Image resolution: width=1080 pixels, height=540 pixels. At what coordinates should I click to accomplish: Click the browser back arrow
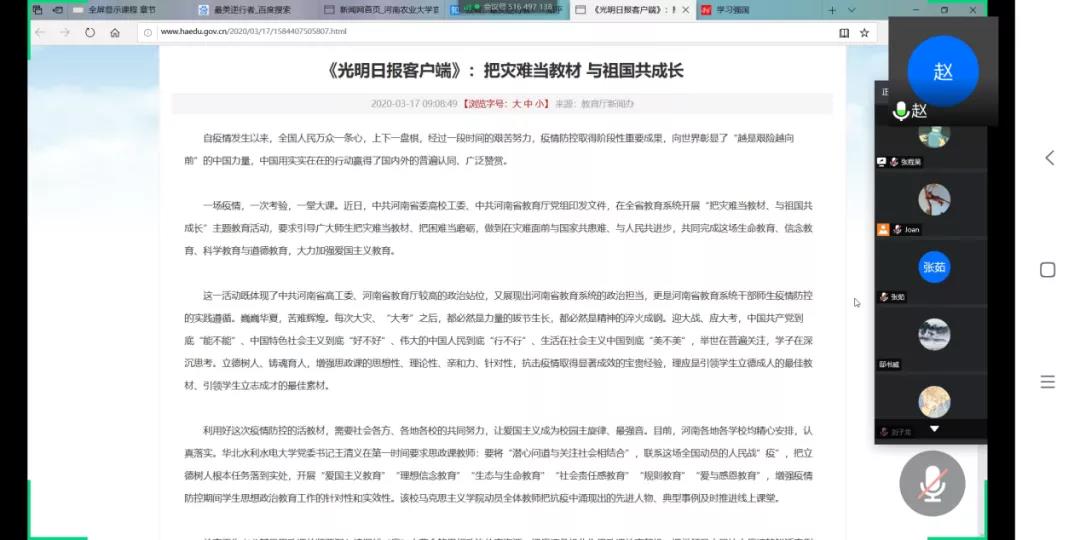pos(40,32)
